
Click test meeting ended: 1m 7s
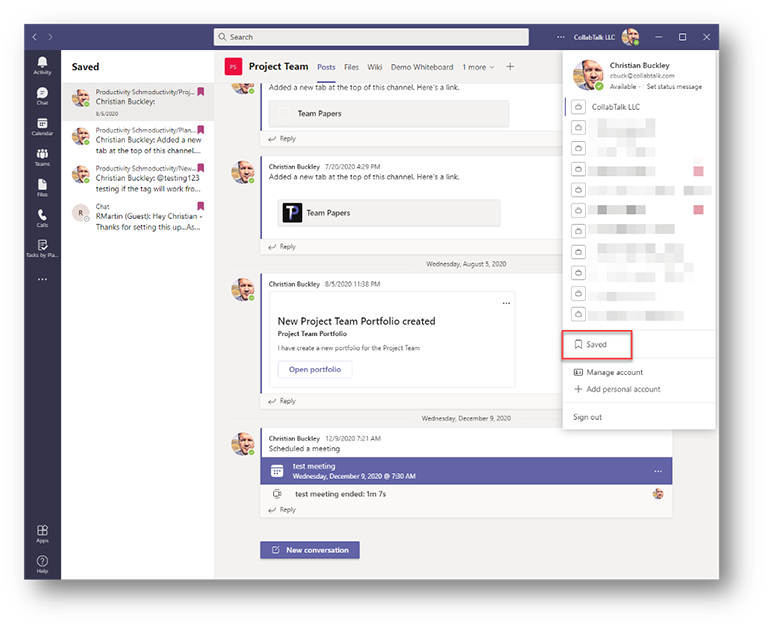[x=340, y=494]
